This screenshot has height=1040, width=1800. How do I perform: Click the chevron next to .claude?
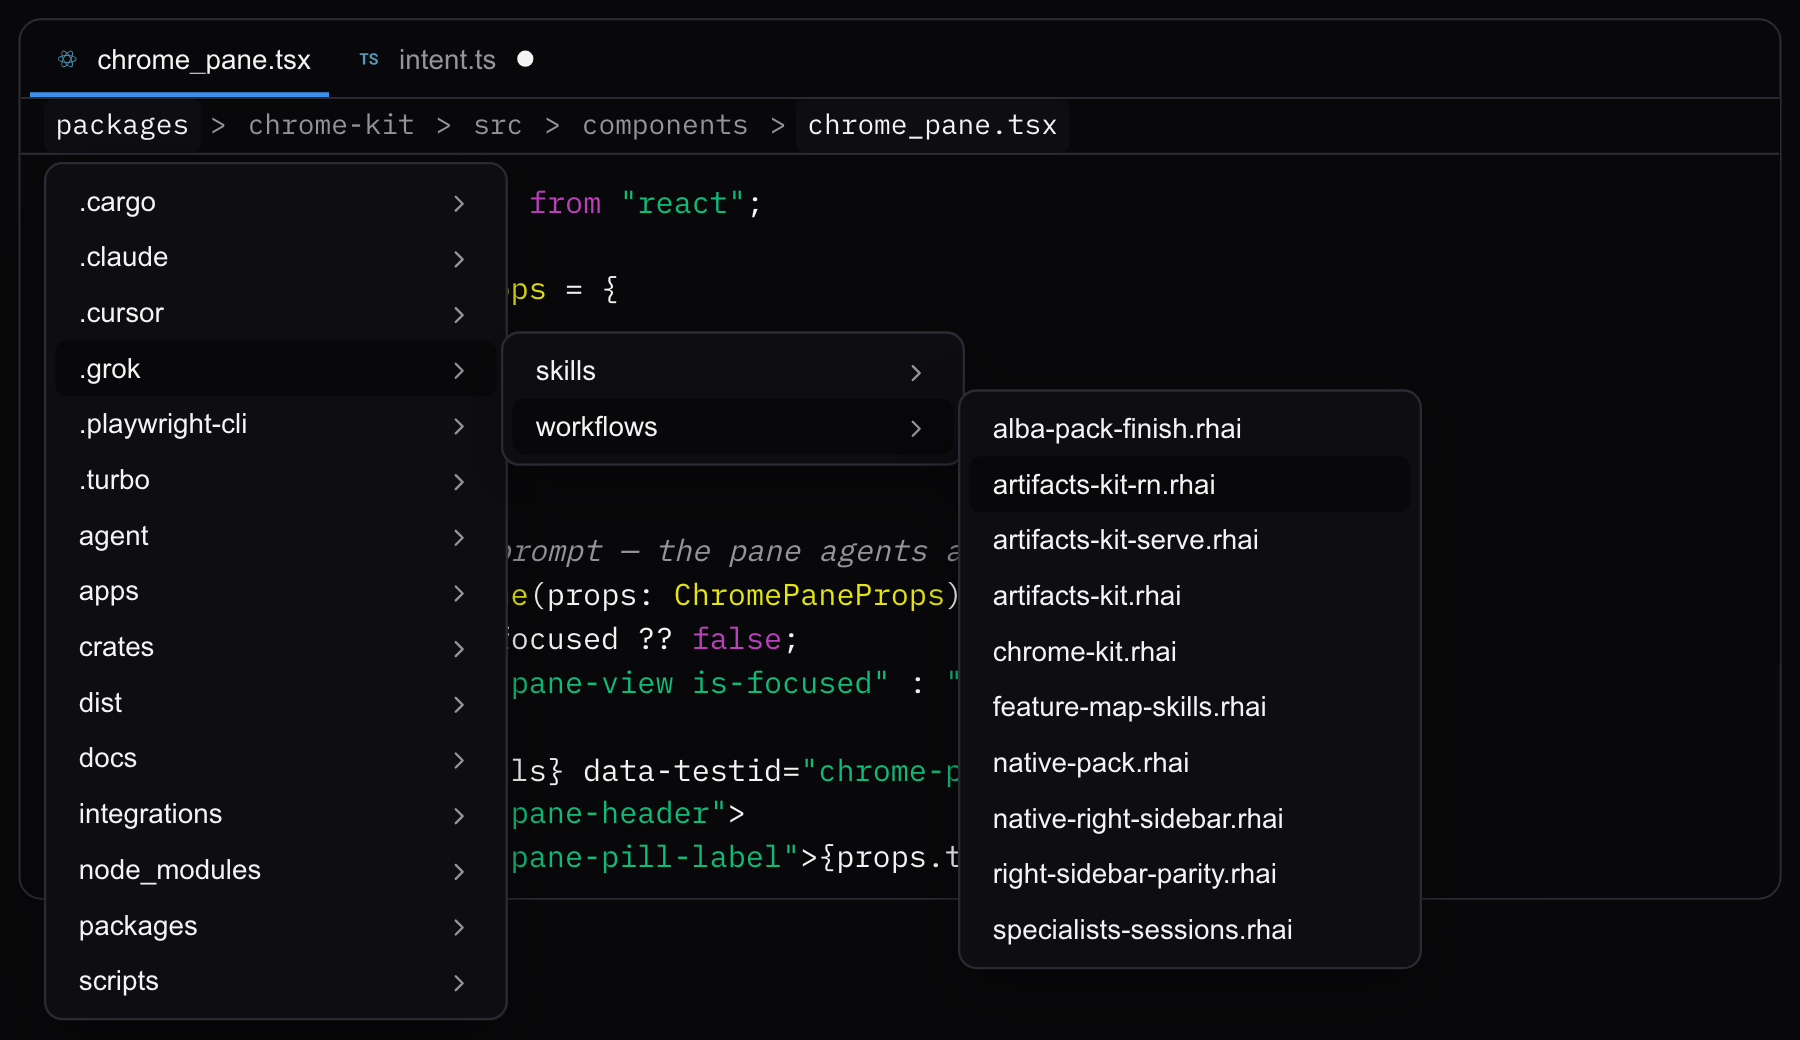(x=459, y=259)
